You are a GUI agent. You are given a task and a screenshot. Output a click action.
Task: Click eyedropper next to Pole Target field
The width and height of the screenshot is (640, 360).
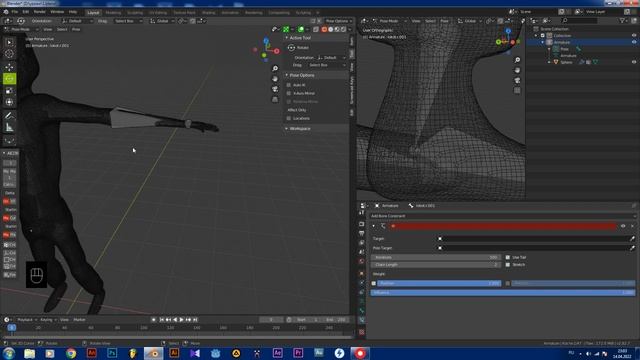632,248
